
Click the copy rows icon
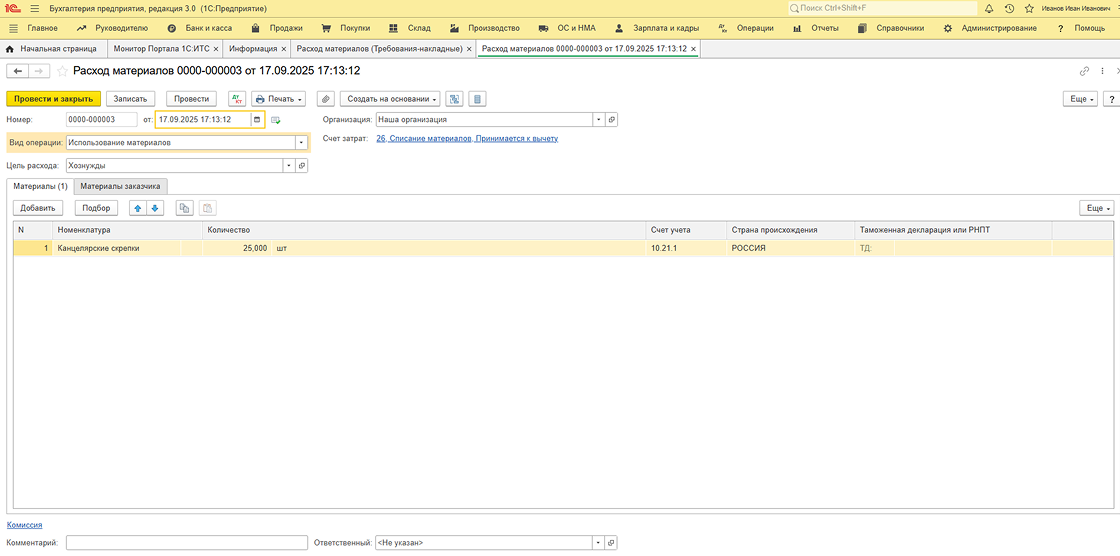(184, 208)
